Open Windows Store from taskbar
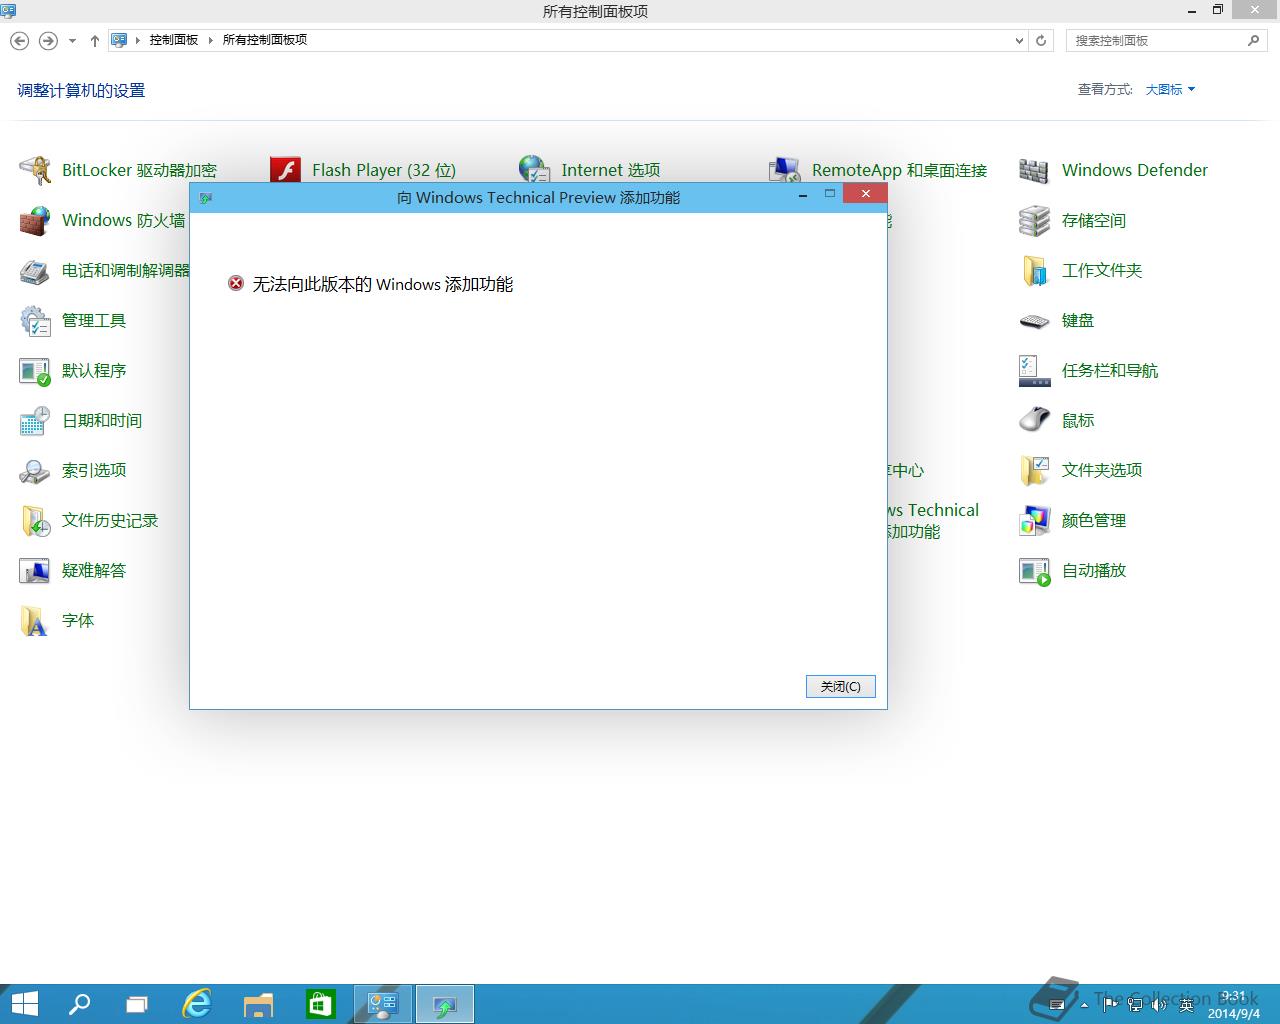The width and height of the screenshot is (1280, 1024). point(320,1004)
